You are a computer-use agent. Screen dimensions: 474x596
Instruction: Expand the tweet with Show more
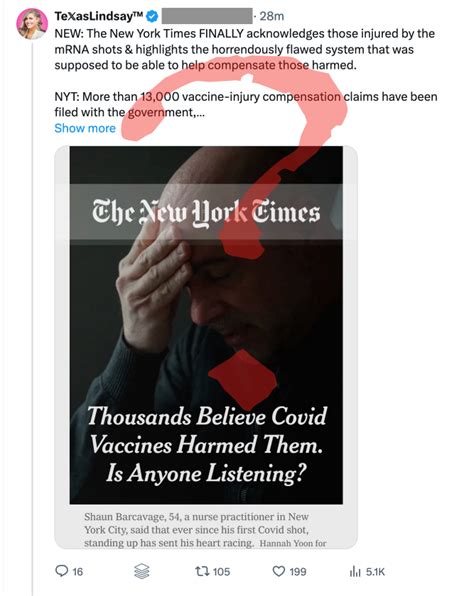pos(85,128)
